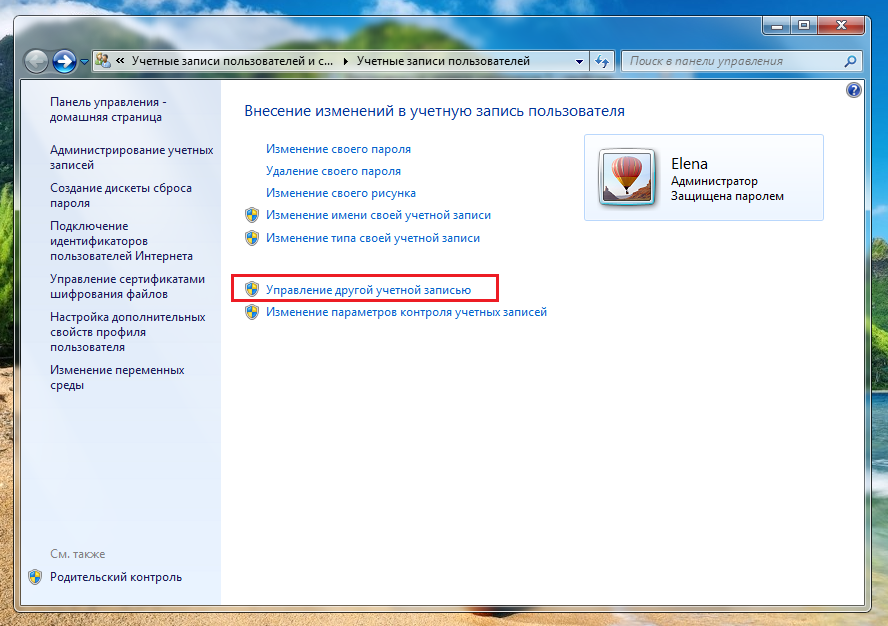Click the double chevron at the breadcrumb start
Image resolution: width=888 pixels, height=626 pixels.
tap(120, 61)
